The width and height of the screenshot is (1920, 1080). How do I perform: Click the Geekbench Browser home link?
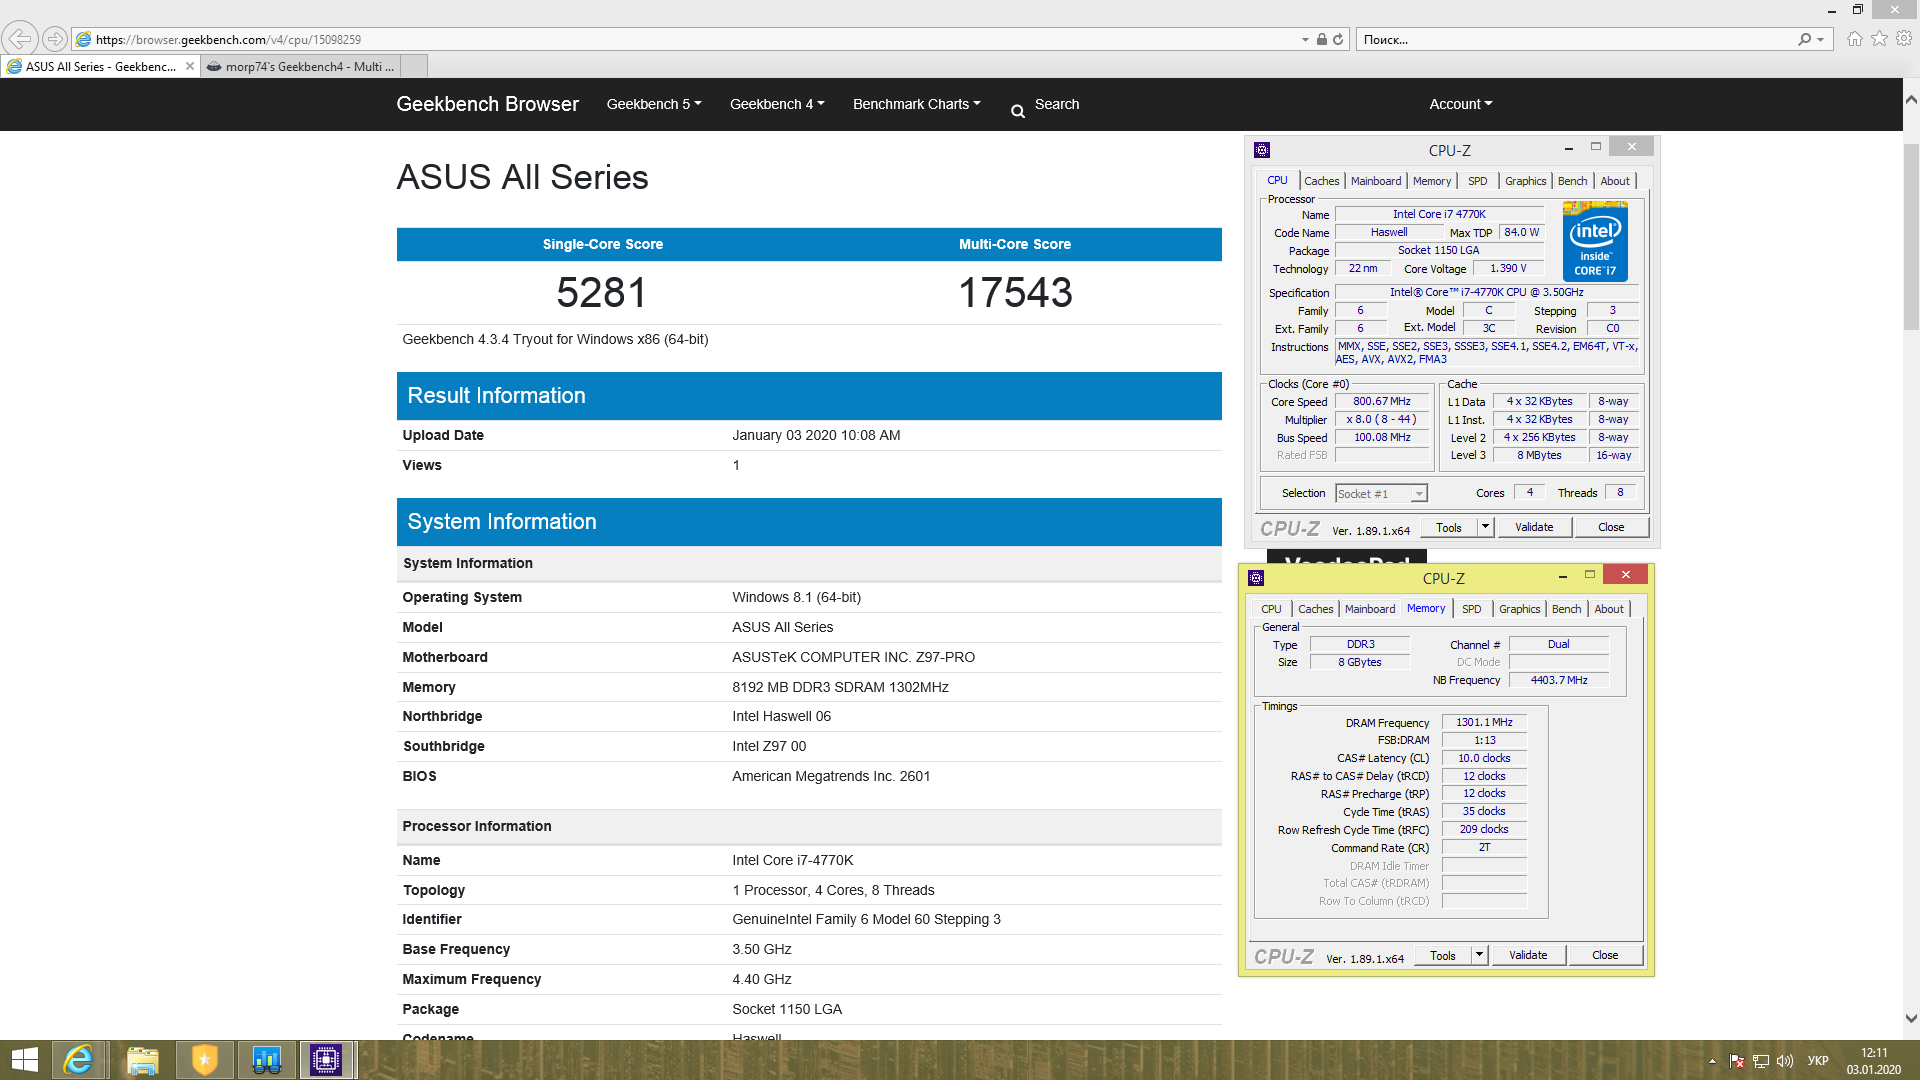coord(487,104)
